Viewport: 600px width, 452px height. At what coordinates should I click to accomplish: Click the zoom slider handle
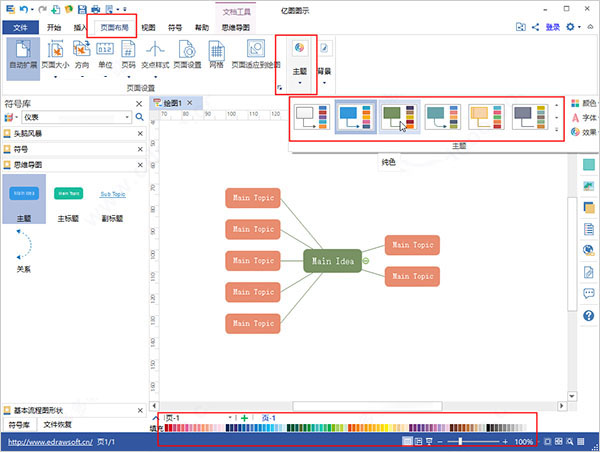point(460,441)
